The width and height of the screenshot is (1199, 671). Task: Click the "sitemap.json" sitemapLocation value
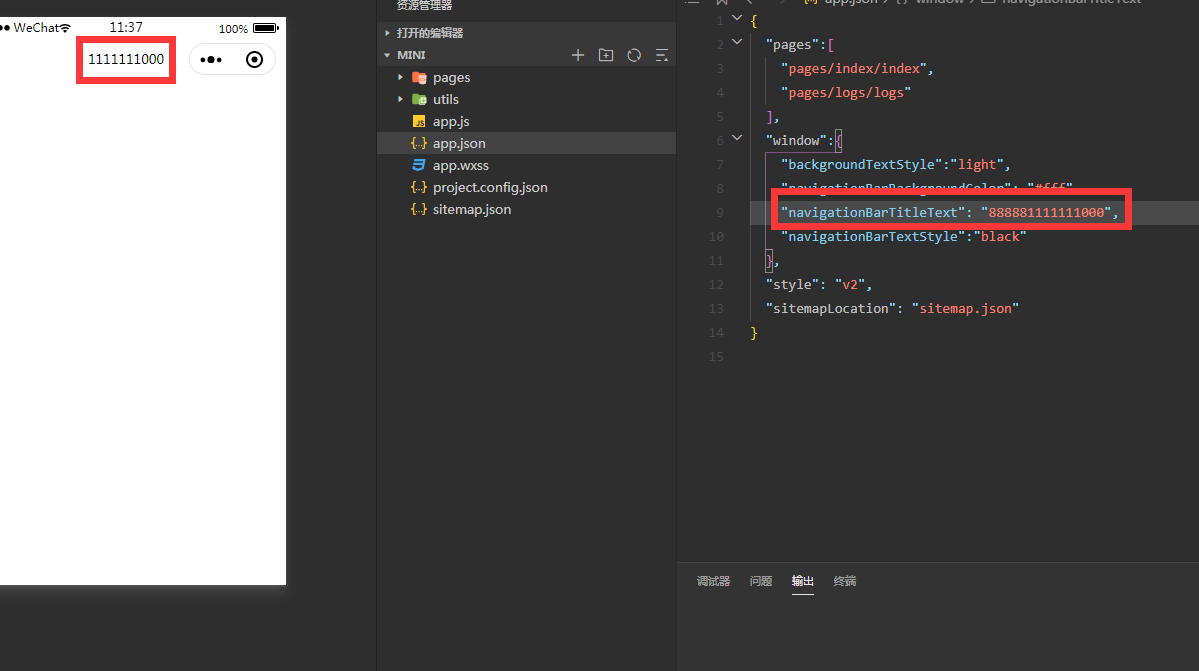pyautogui.click(x=965, y=309)
